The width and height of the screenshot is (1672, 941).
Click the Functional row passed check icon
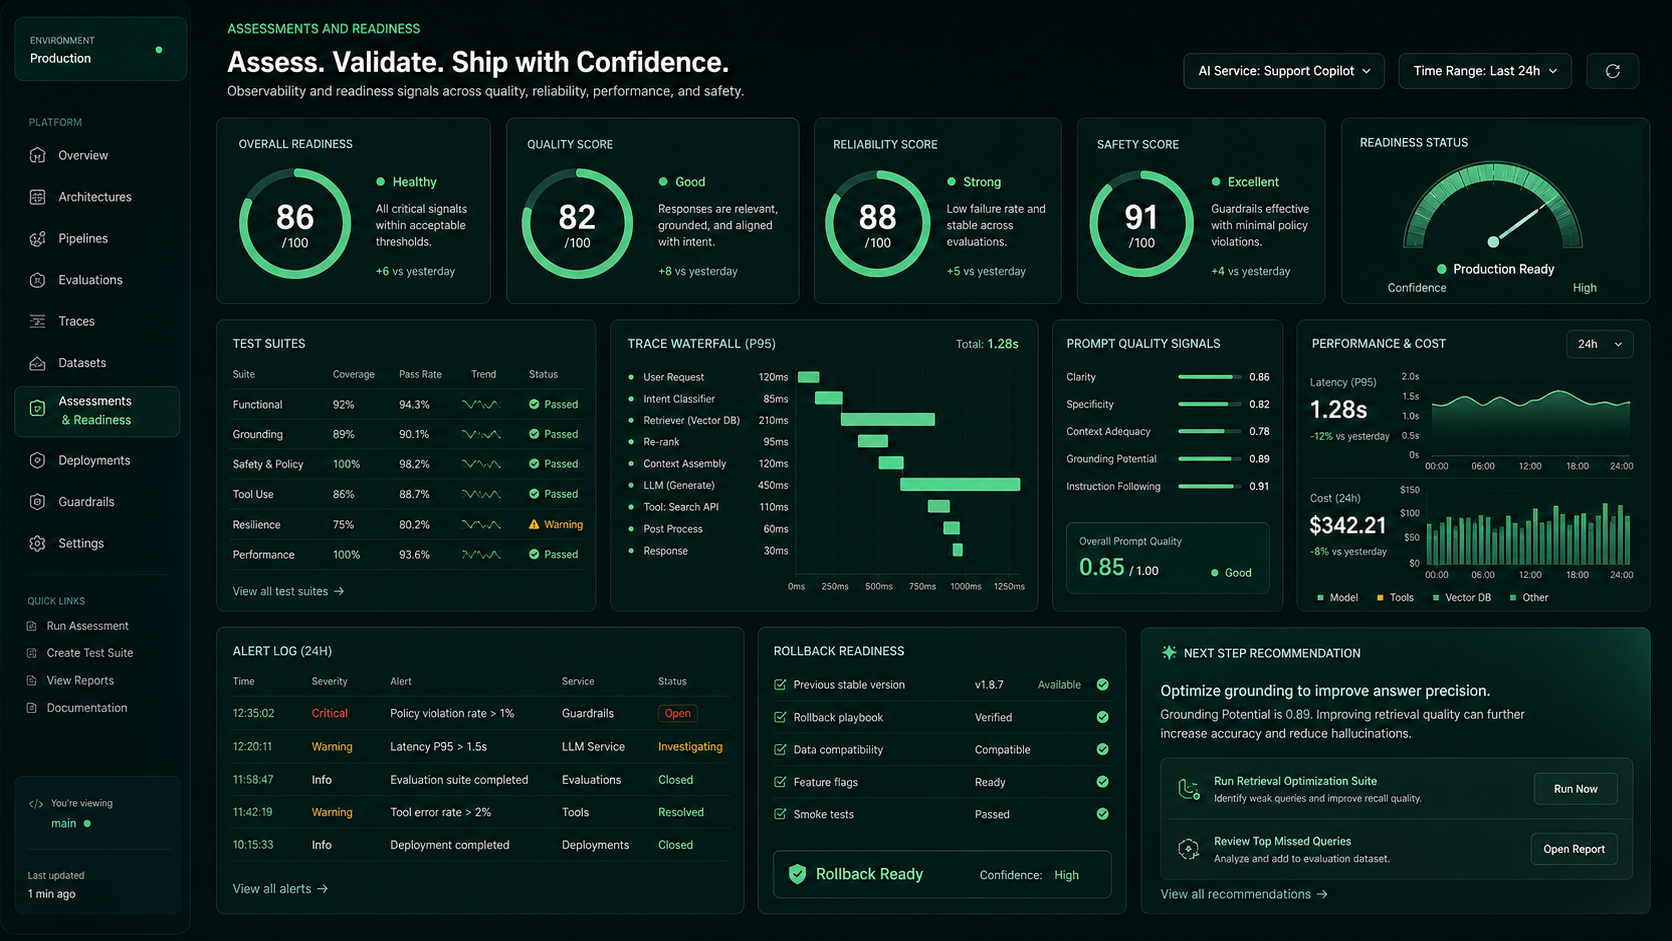point(534,404)
